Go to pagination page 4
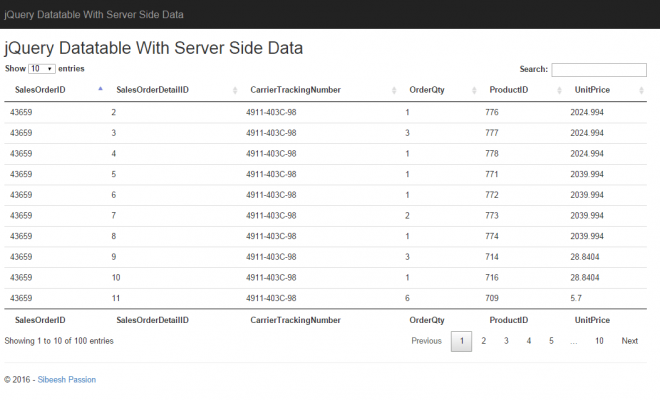 [x=529, y=341]
